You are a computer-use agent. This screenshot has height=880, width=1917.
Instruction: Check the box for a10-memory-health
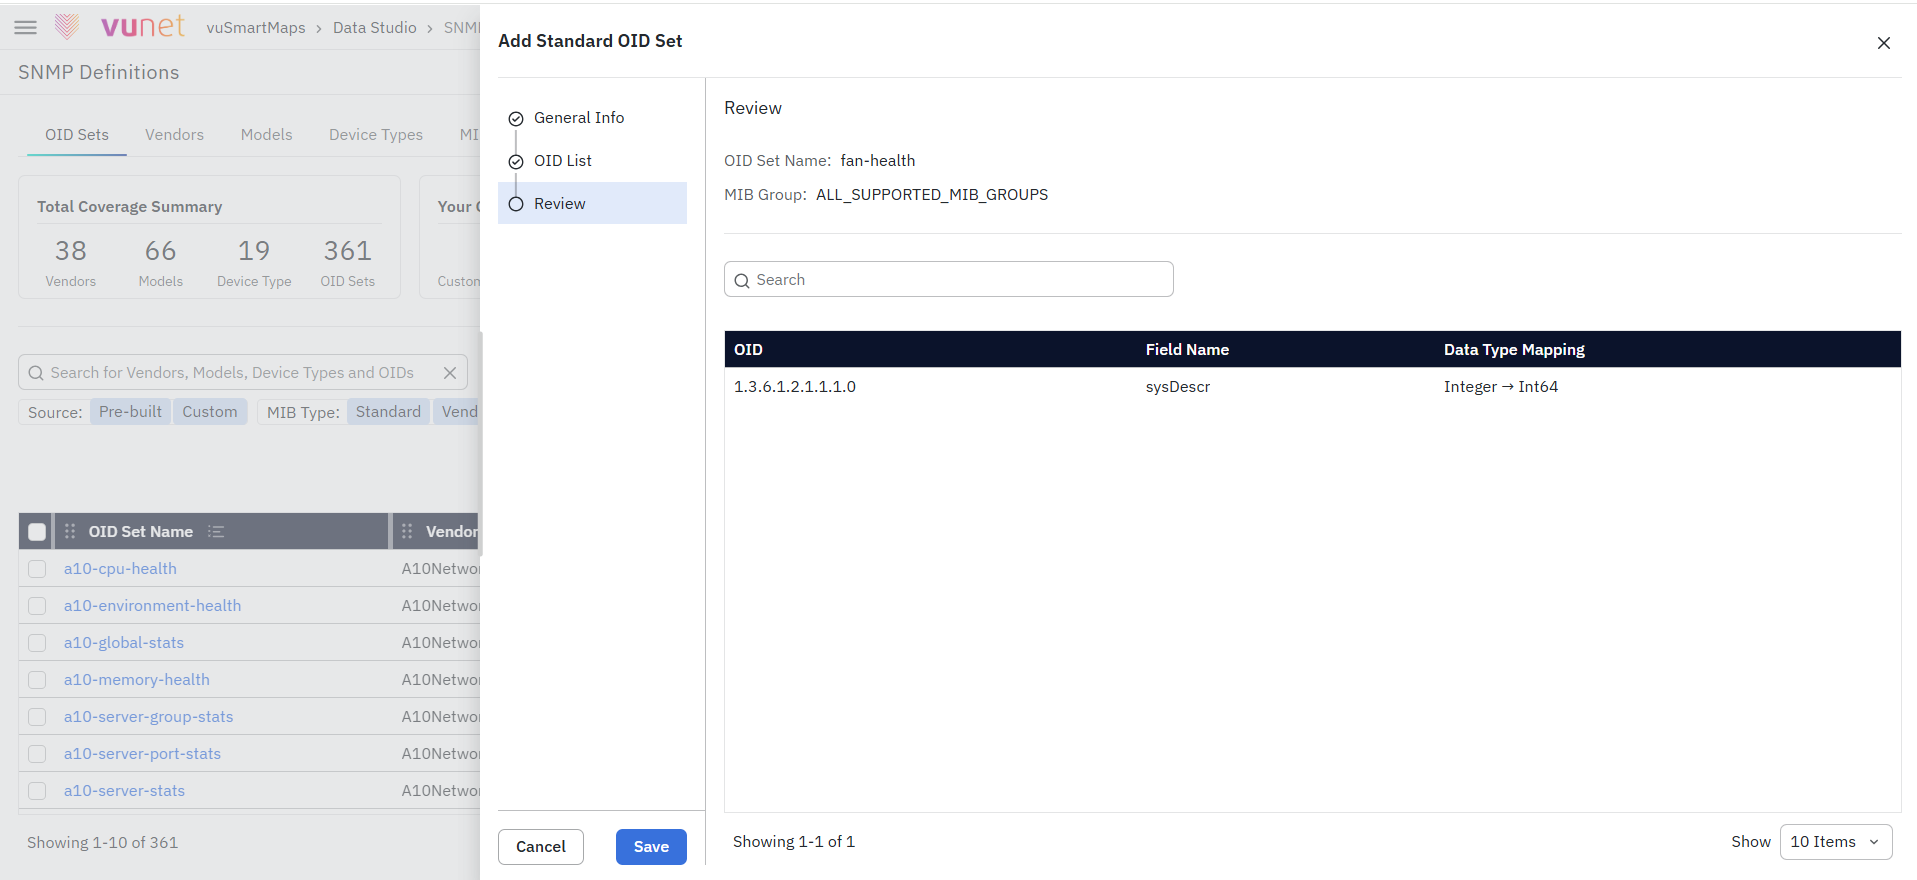37,680
